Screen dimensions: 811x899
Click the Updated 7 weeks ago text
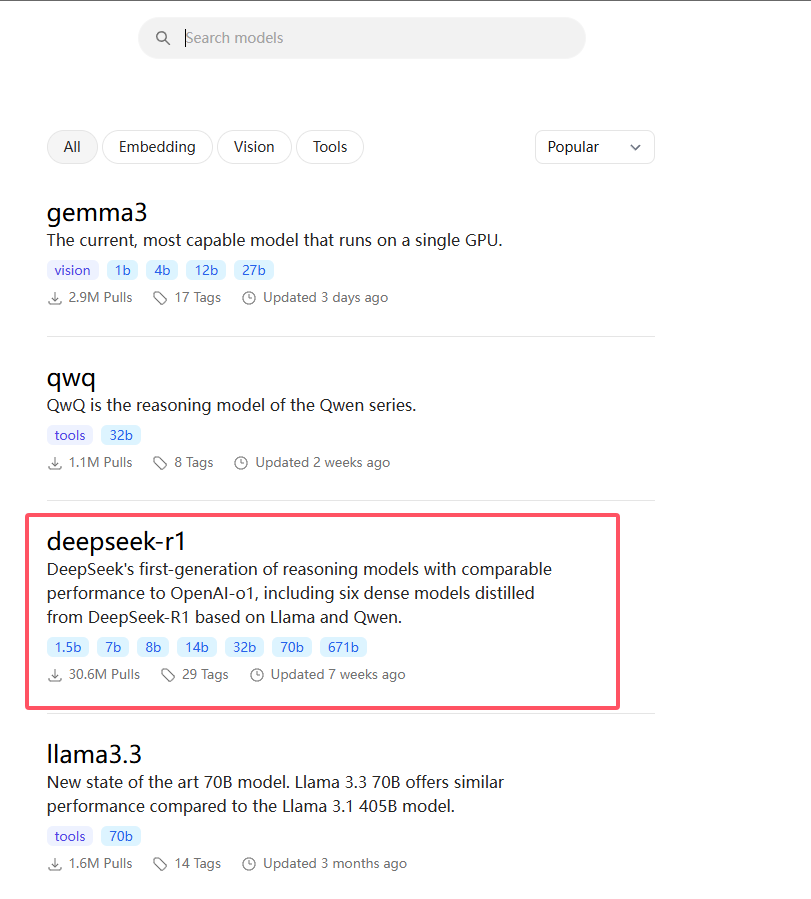tap(338, 674)
